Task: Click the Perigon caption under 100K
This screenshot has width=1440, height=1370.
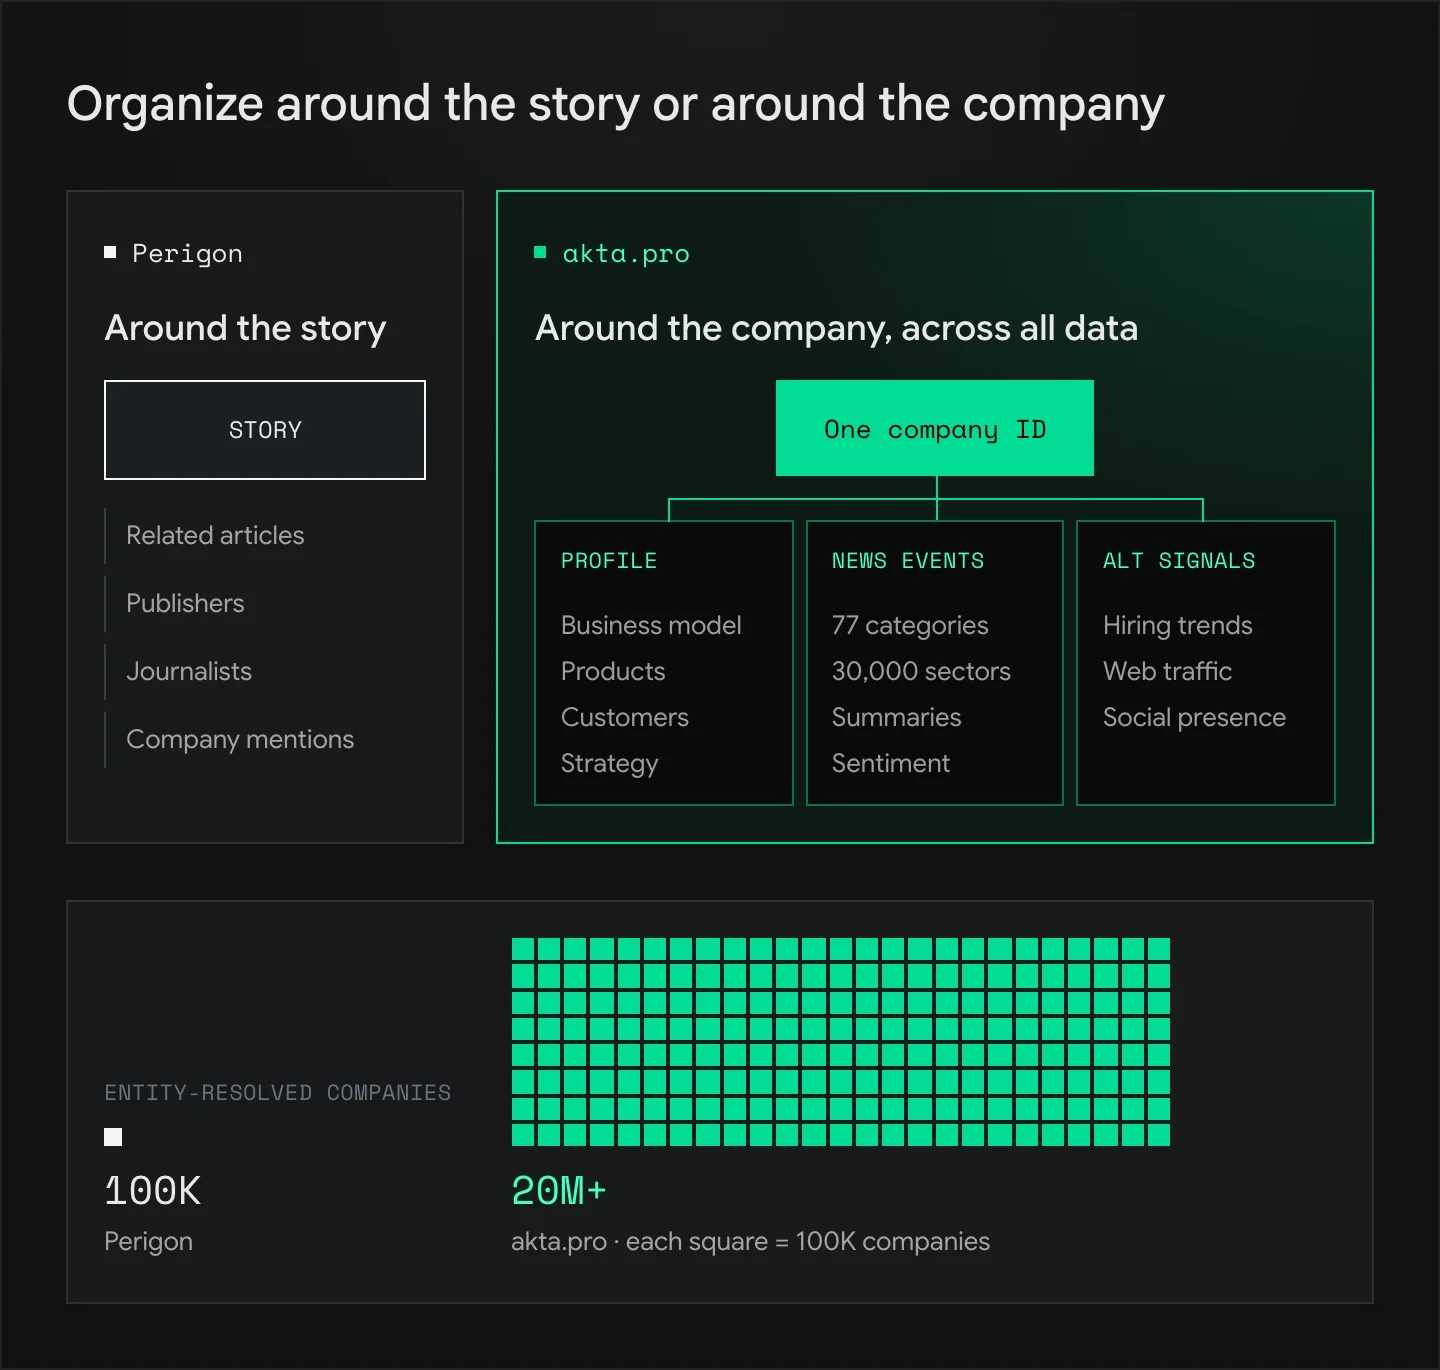Action: 148,1242
